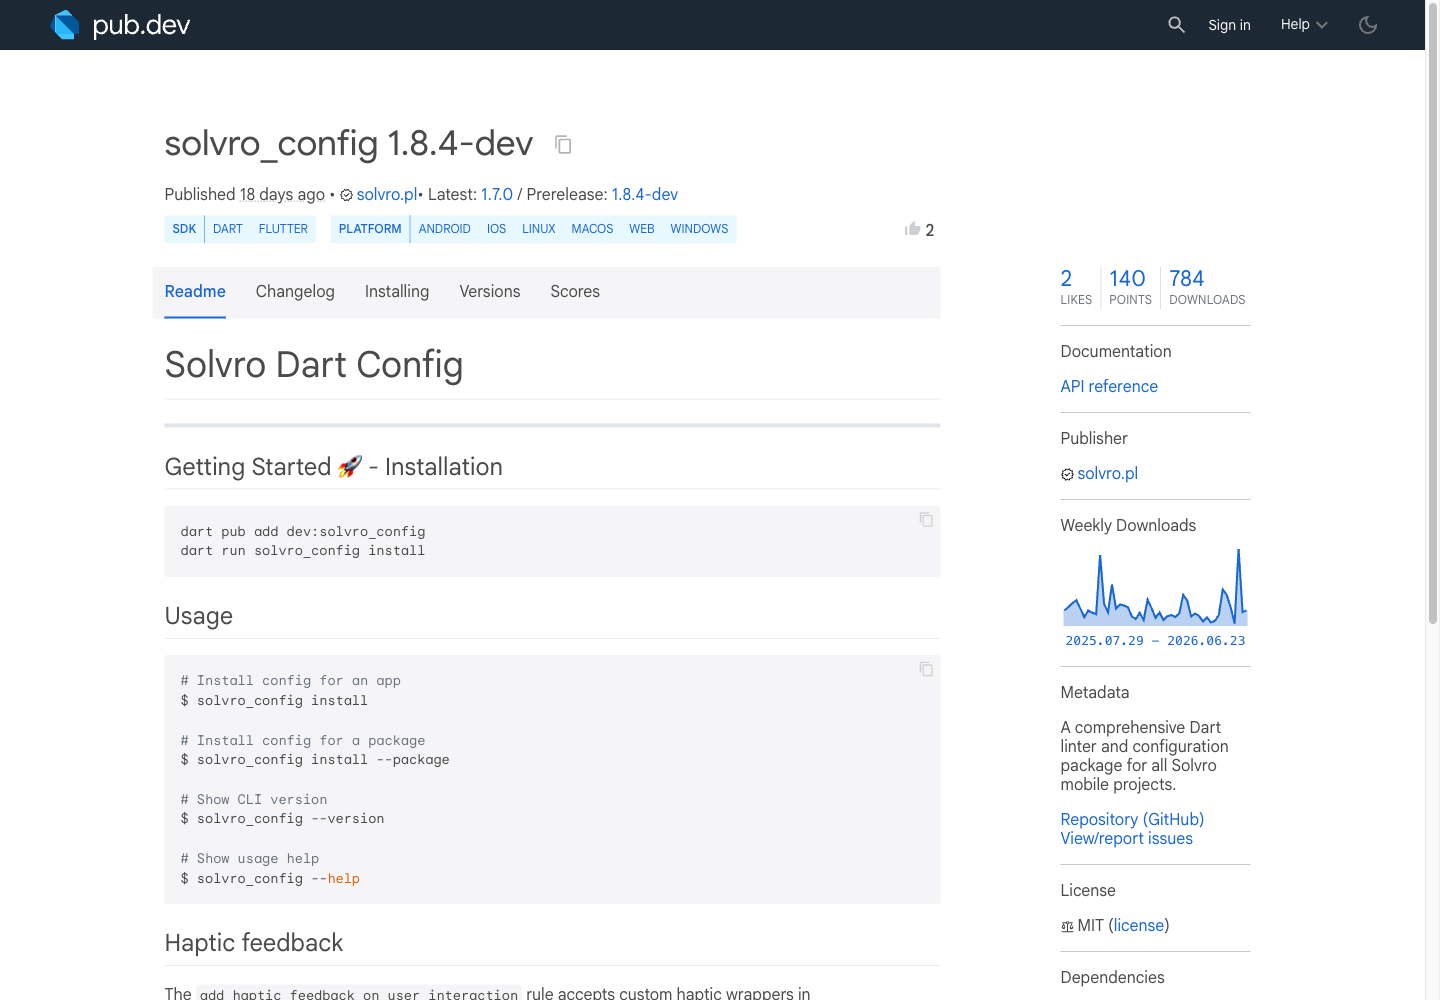Image resolution: width=1440 pixels, height=1000 pixels.
Task: Switch to the Readme tab
Action: 195,292
